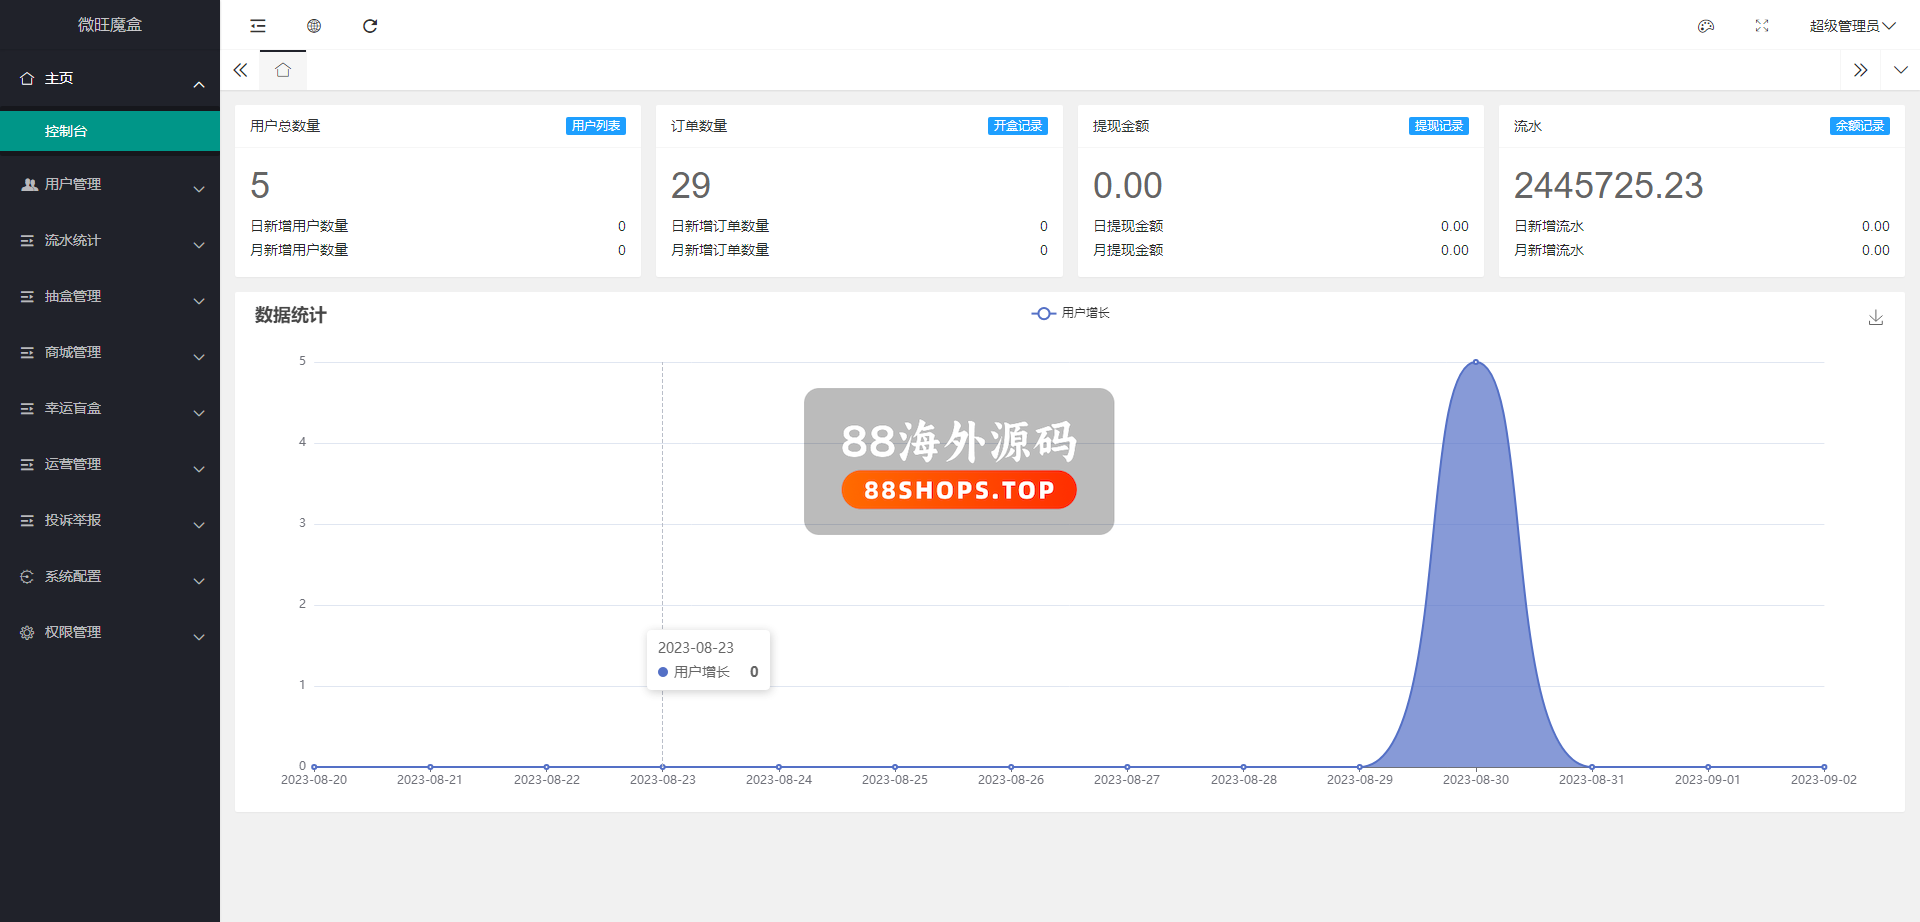The image size is (1920, 922).
Task: Click the refresh icon in top toolbar
Action: (370, 26)
